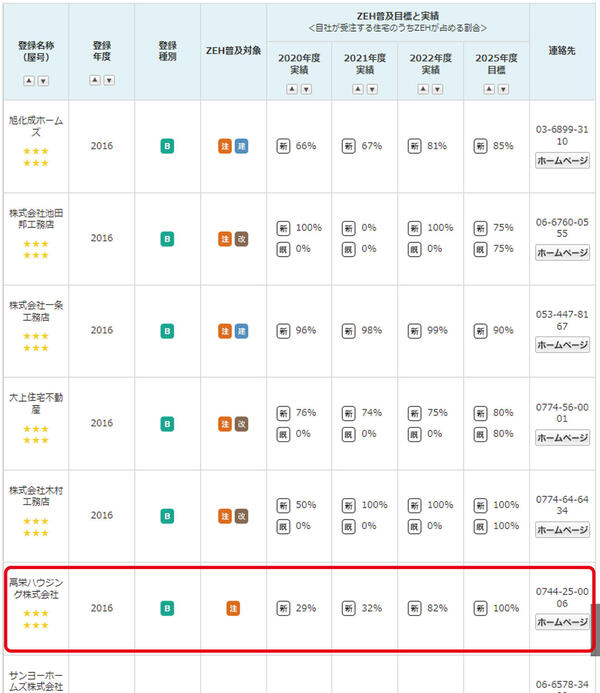This screenshot has height=693, width=600.
Task: Click green B badge in 旭化成ホームズ row
Action: [167, 146]
